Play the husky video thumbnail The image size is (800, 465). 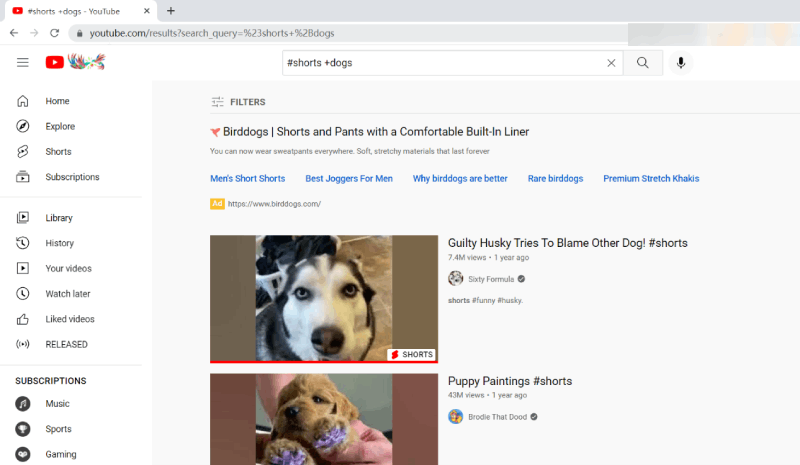(x=324, y=299)
